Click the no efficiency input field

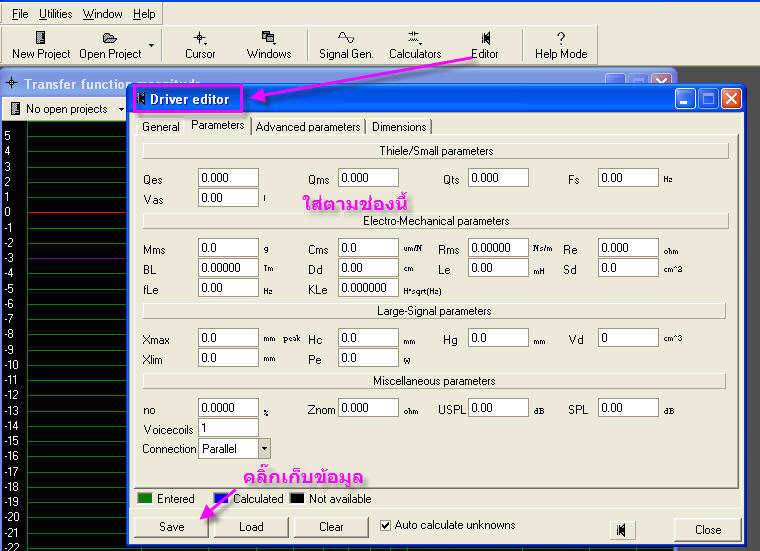pyautogui.click(x=228, y=408)
